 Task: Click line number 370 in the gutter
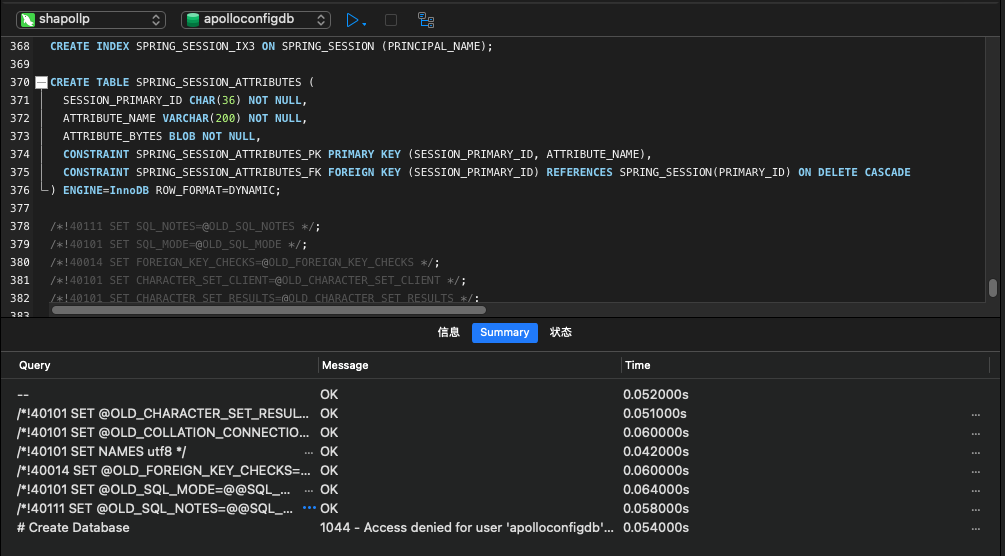20,82
